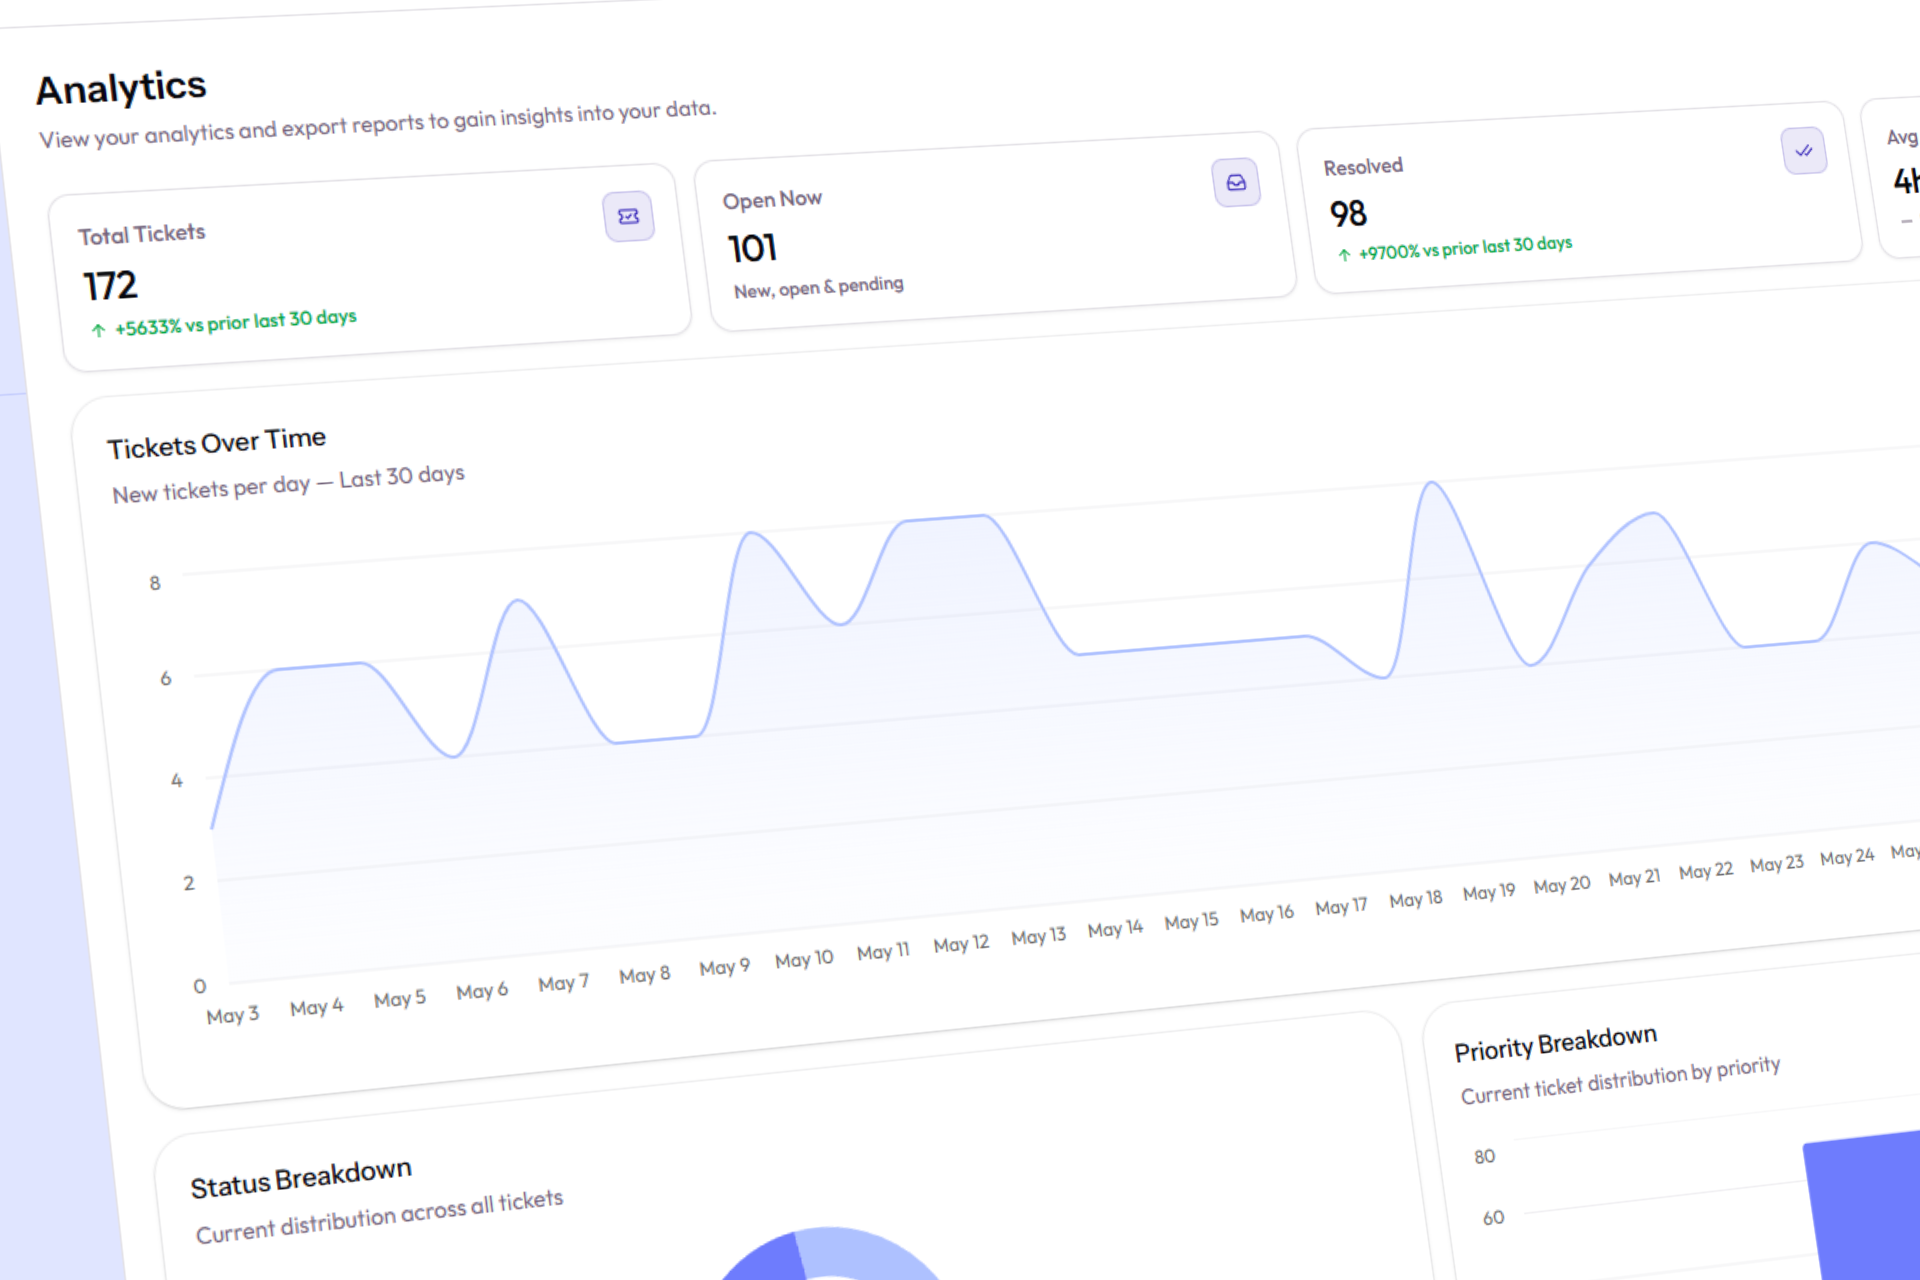Image resolution: width=1920 pixels, height=1280 pixels.
Task: Click the May 9 axis label
Action: 724,967
